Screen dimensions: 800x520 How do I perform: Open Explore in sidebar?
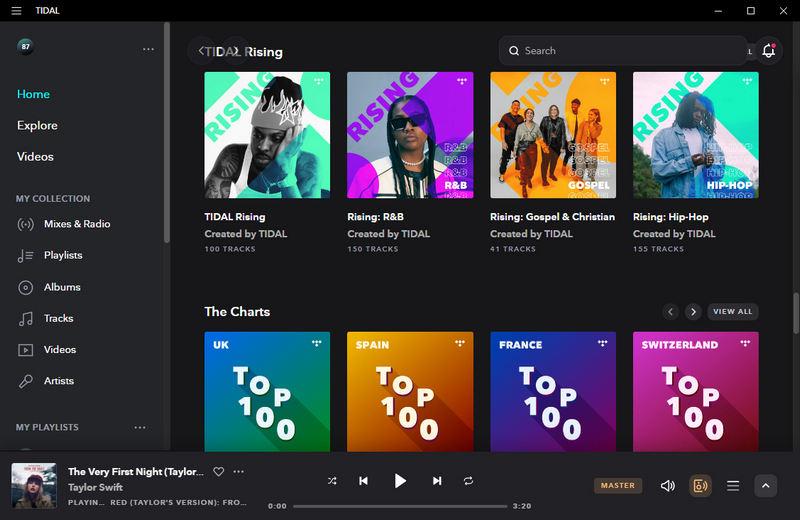(x=37, y=126)
